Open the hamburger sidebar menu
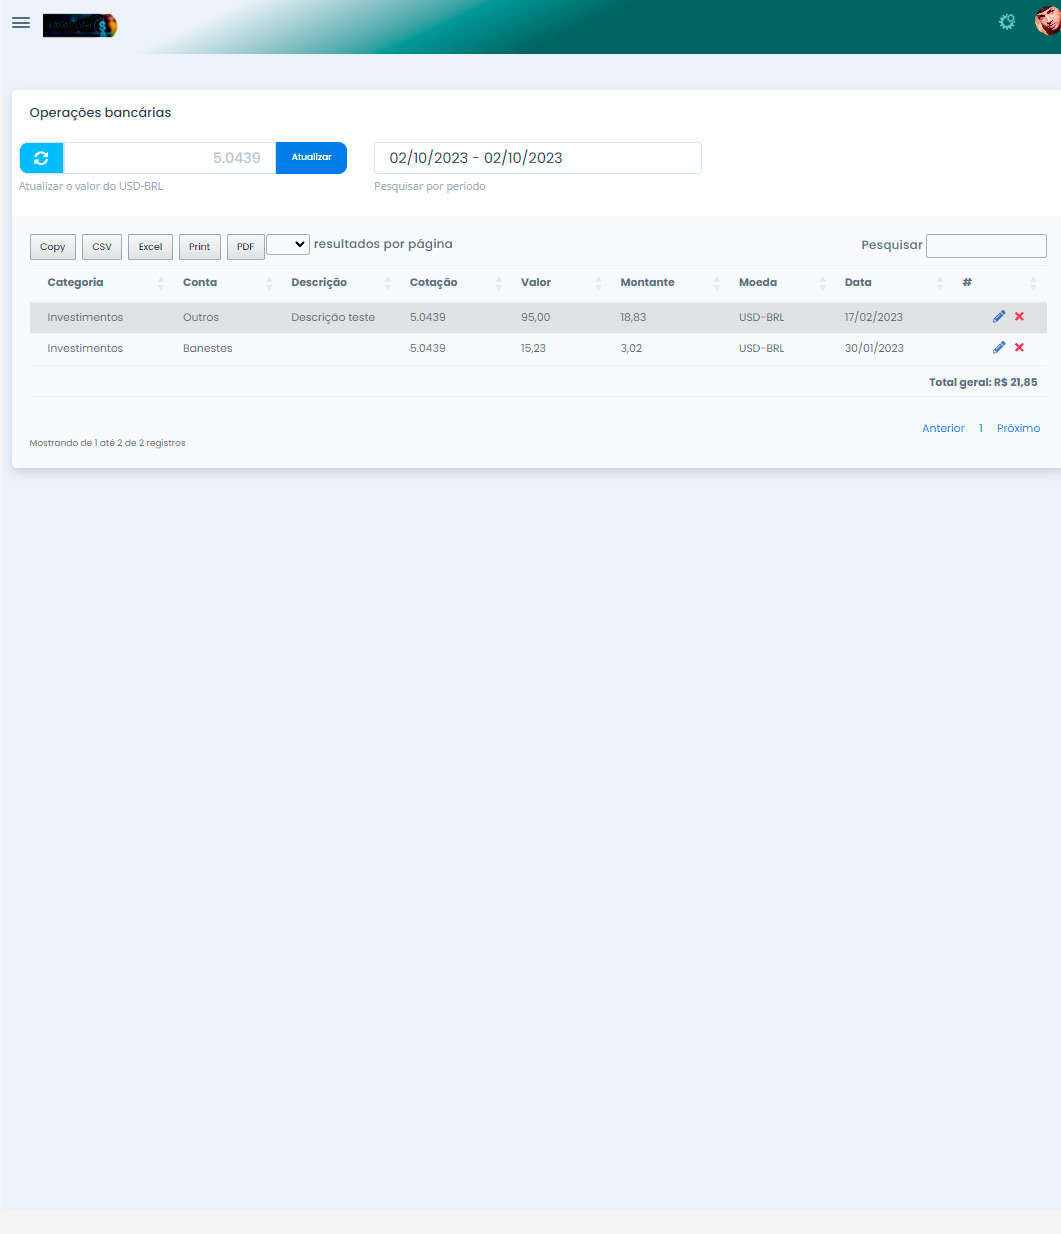The image size is (1061, 1234). pyautogui.click(x=21, y=23)
